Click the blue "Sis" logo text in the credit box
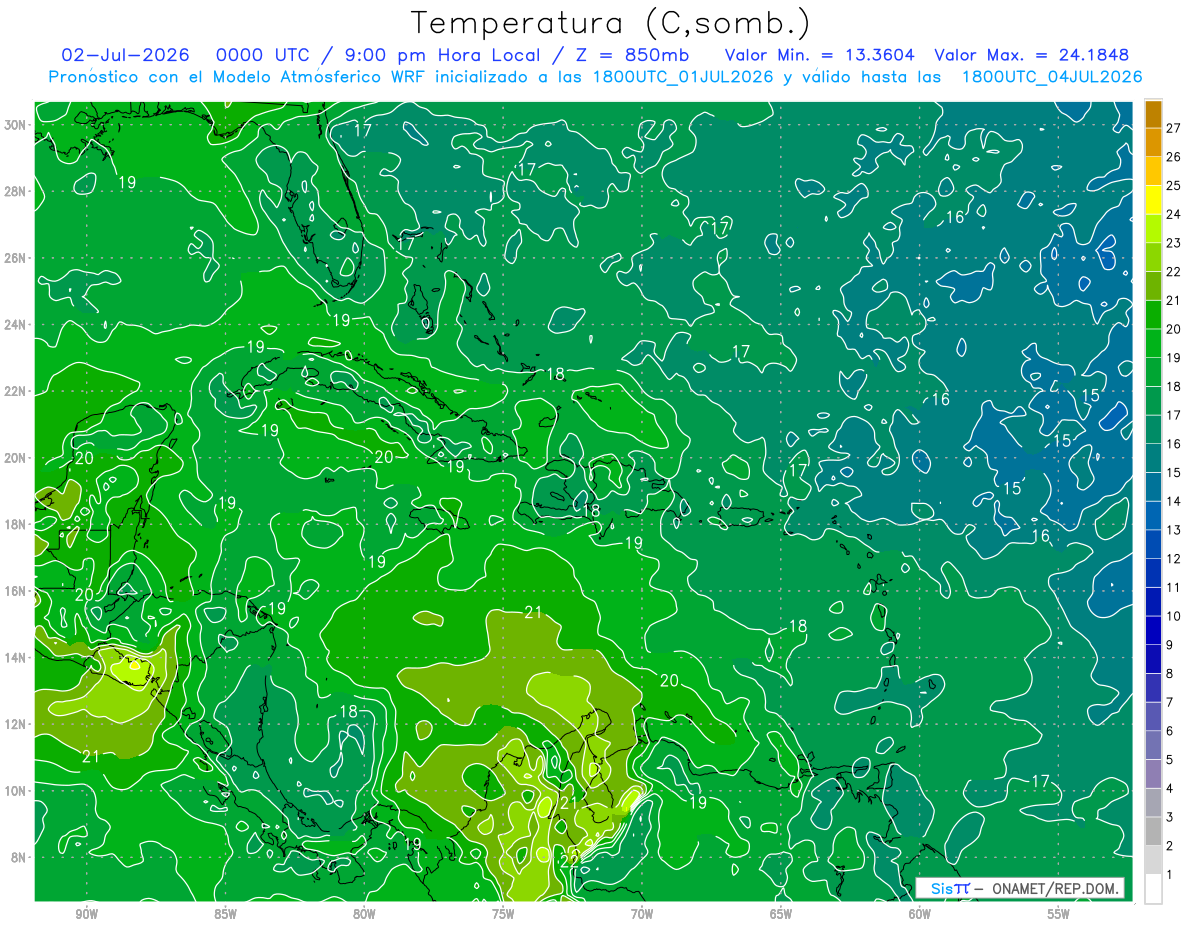The height and width of the screenshot is (927, 1200). (x=942, y=888)
